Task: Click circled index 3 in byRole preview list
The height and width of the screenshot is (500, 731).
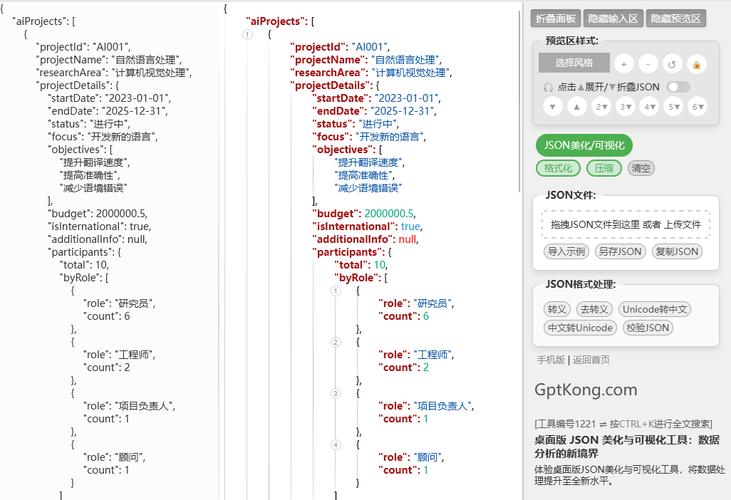Action: tap(336, 394)
